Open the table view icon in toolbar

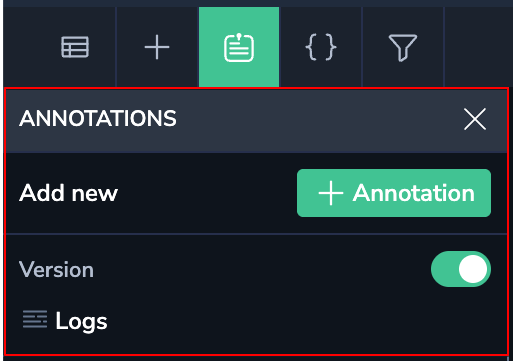[x=75, y=47]
